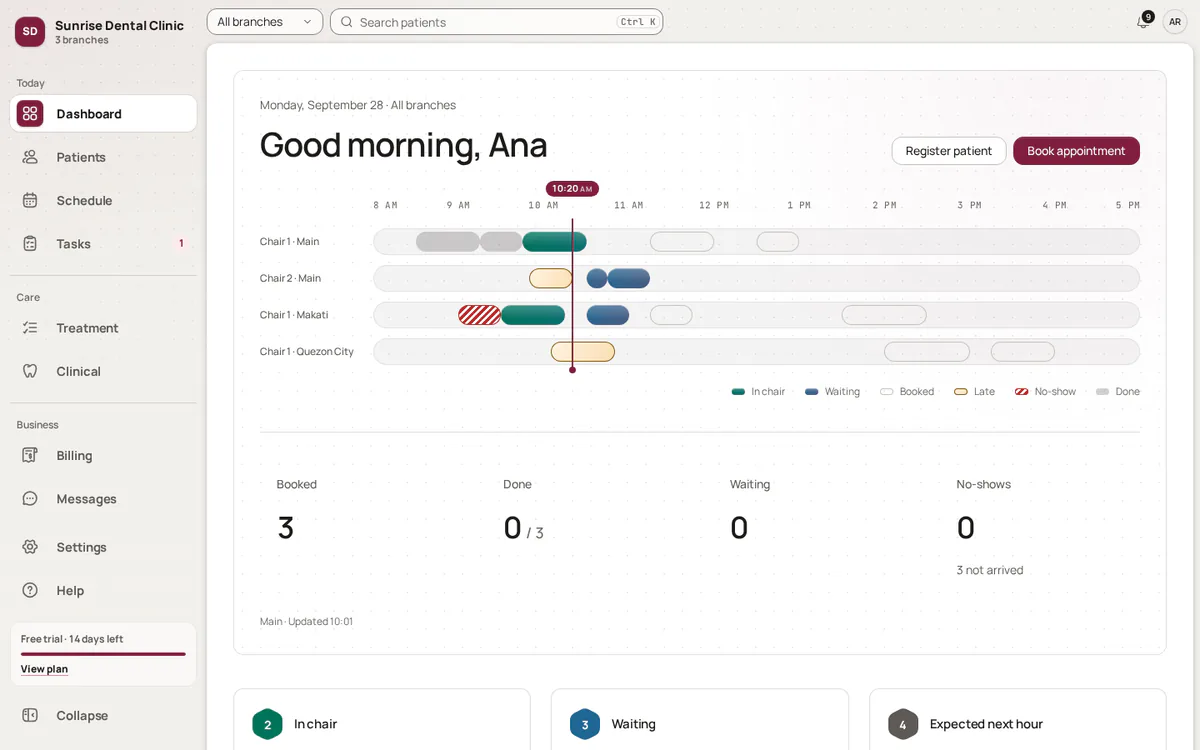Click the 'Main · Updated 10:01' text
The height and width of the screenshot is (750, 1200).
[306, 621]
